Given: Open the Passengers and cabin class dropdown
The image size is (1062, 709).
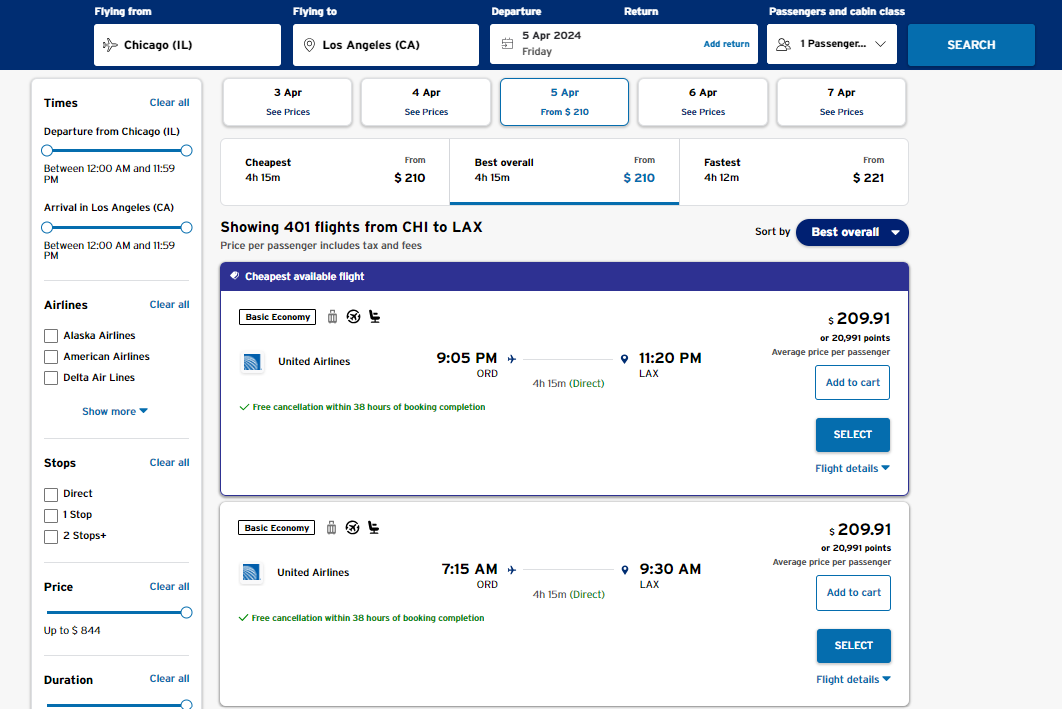Looking at the screenshot, I should click(832, 44).
